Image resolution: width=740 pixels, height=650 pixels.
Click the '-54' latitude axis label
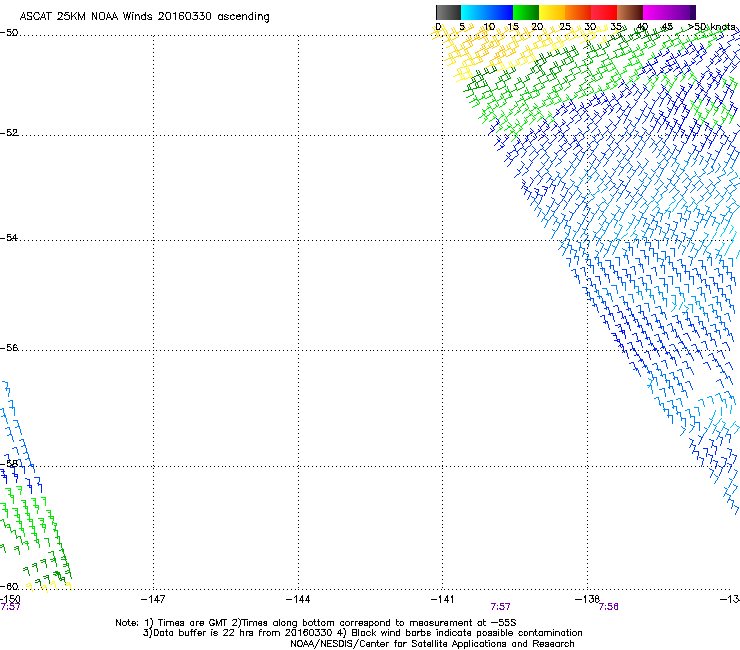point(9,237)
